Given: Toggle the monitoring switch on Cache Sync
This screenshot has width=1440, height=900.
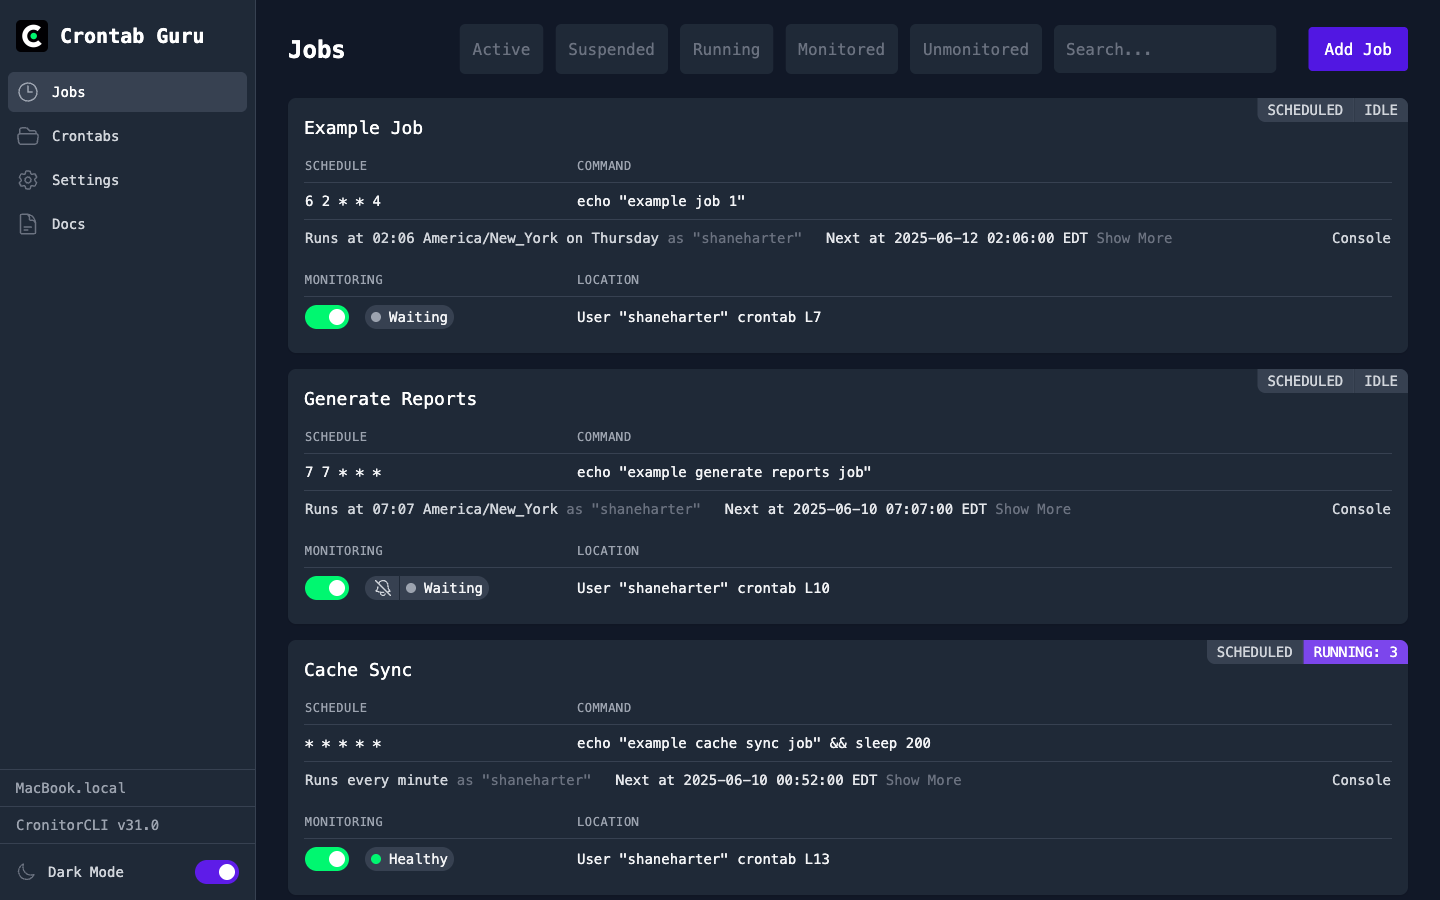Looking at the screenshot, I should (x=327, y=859).
